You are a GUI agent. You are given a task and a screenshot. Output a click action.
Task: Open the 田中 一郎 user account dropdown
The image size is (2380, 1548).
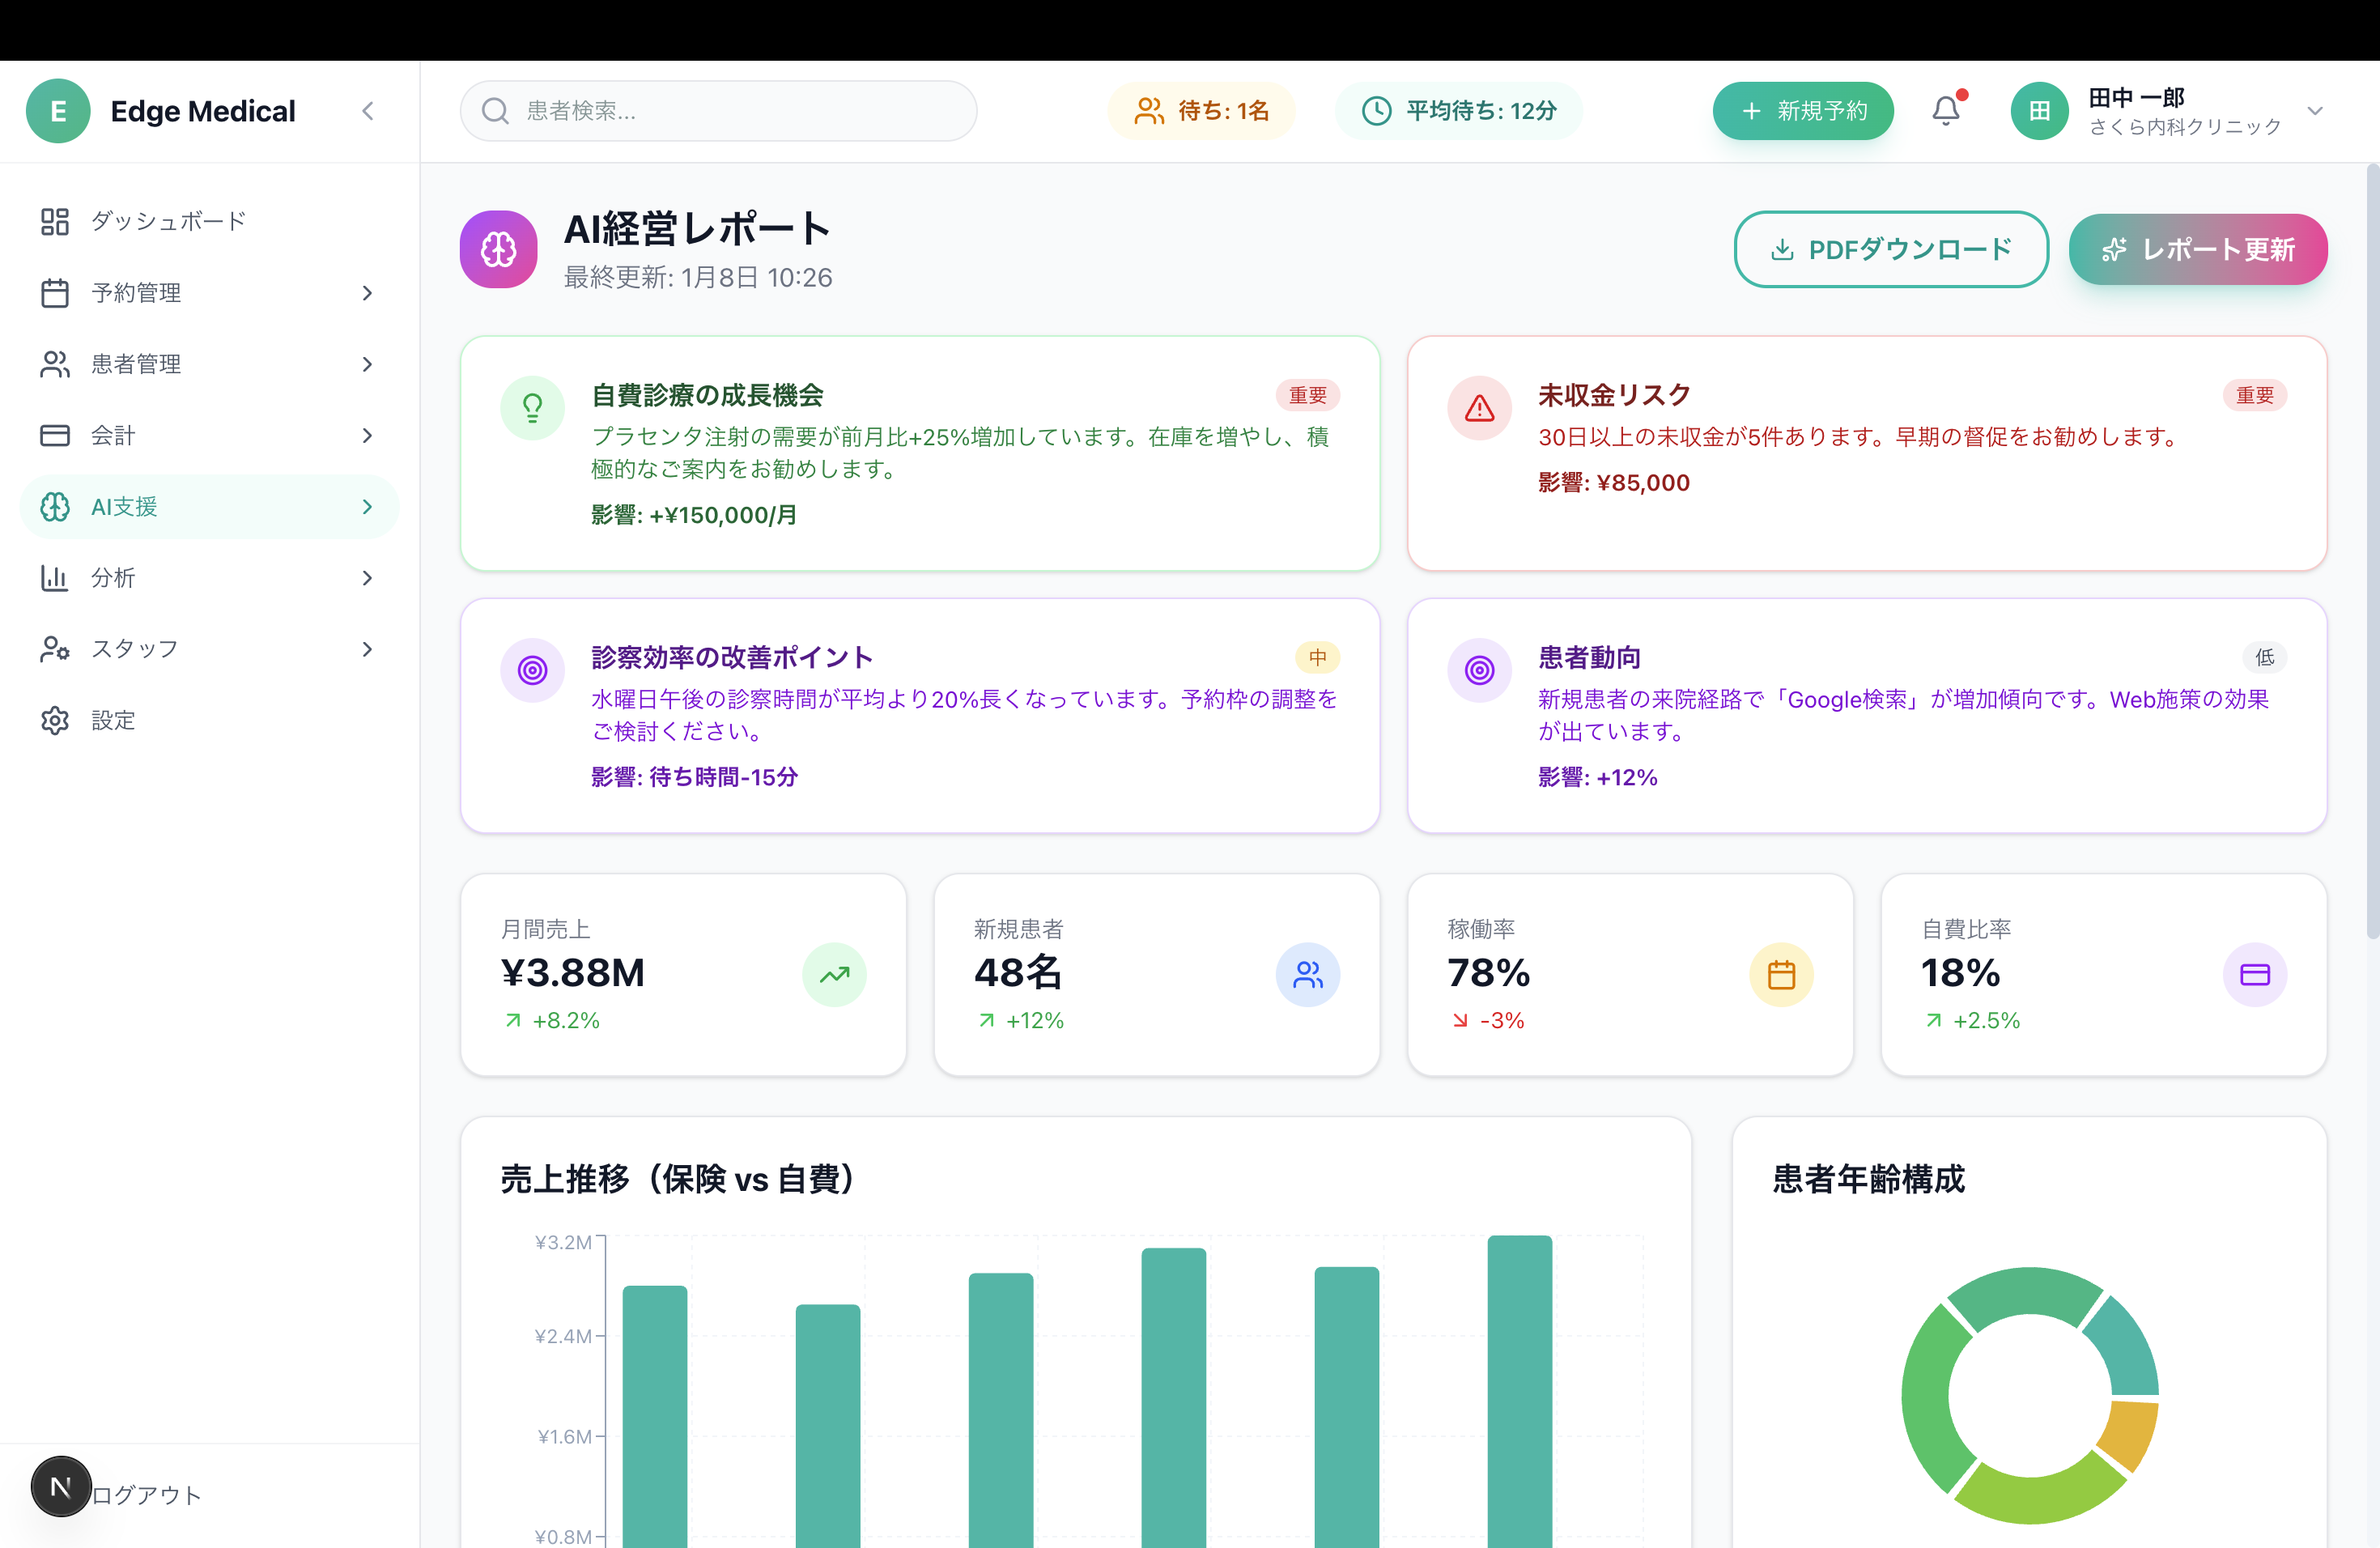[x=2314, y=111]
